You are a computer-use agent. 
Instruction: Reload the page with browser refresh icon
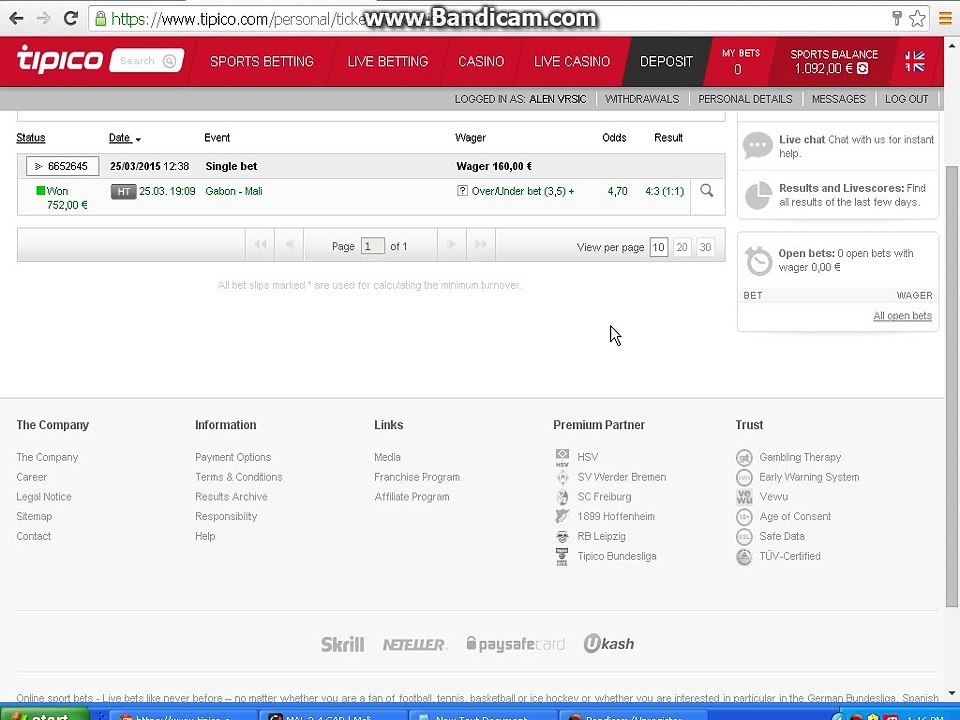[71, 18]
